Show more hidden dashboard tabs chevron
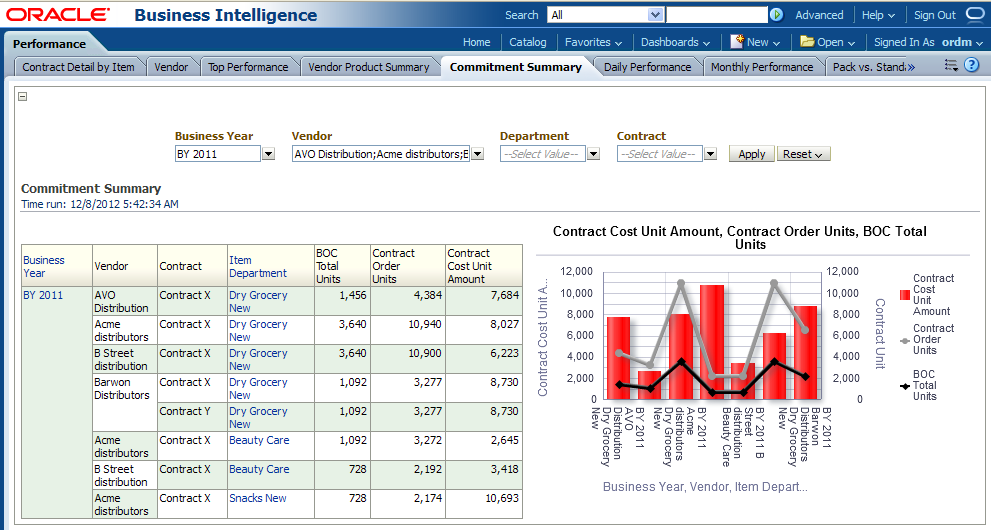Screen dimensions: 991x530 point(910,67)
